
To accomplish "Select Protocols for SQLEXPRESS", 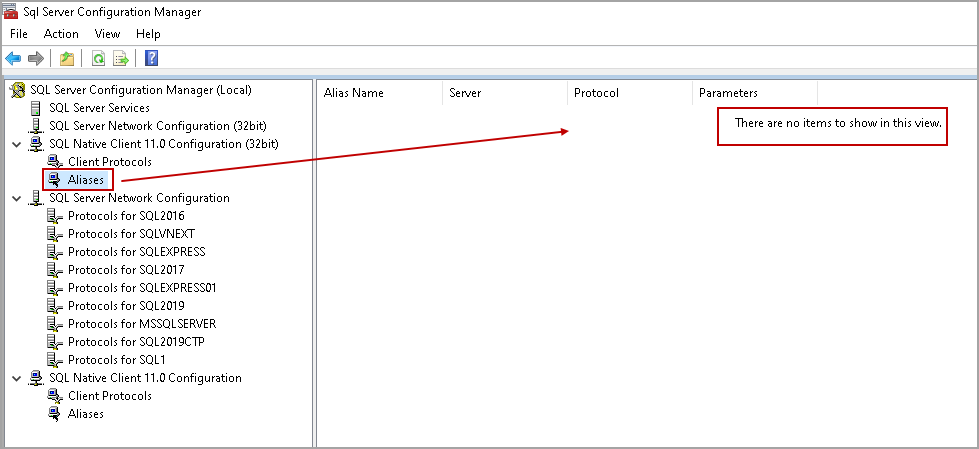I will tap(137, 252).
